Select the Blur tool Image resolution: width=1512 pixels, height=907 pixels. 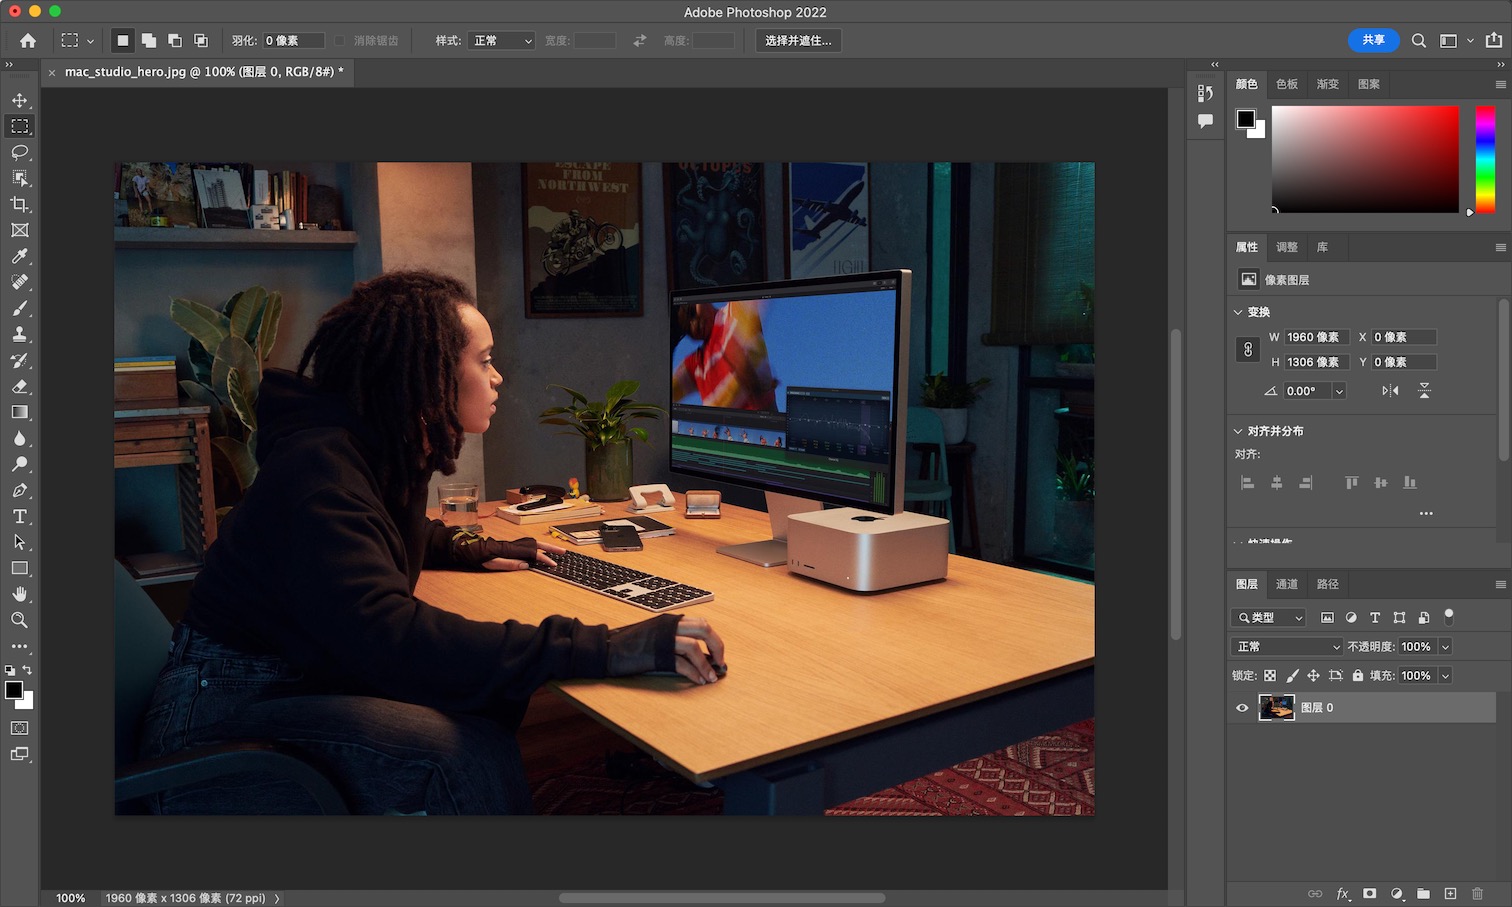point(19,438)
